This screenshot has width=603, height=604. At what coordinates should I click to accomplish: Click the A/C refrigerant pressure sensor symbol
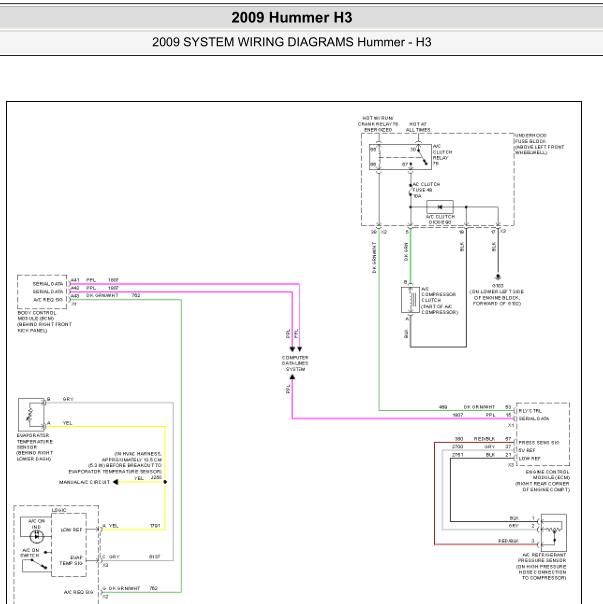pyautogui.click(x=554, y=533)
